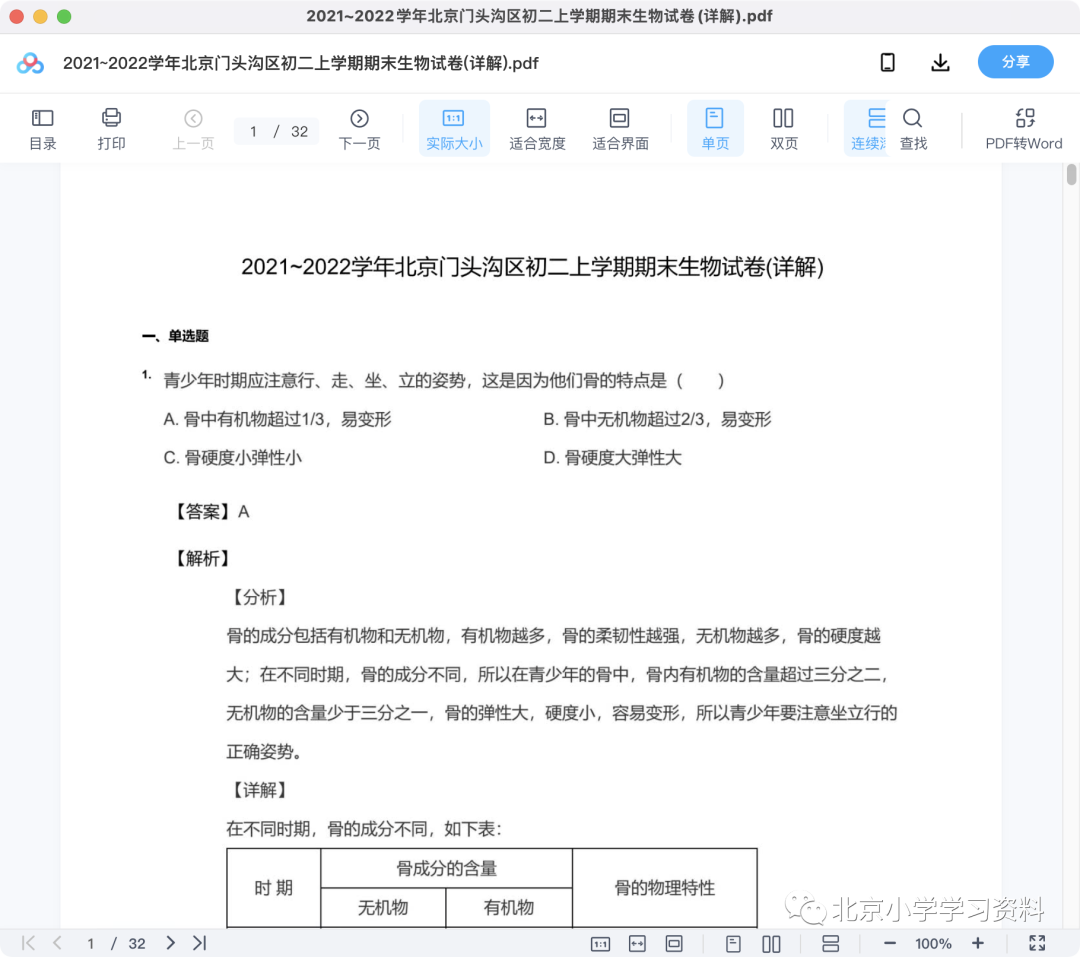Click the 【分析】 label
The image size is (1080, 957).
260,597
